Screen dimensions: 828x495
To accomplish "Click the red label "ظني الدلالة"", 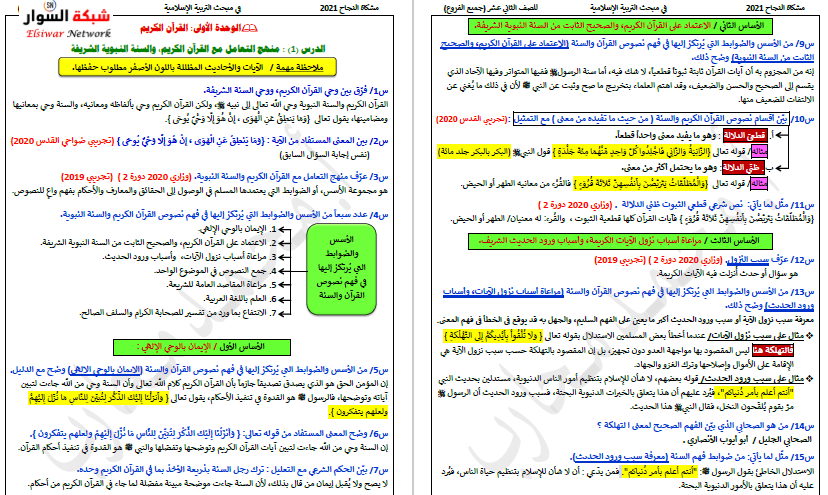I will (x=744, y=168).
